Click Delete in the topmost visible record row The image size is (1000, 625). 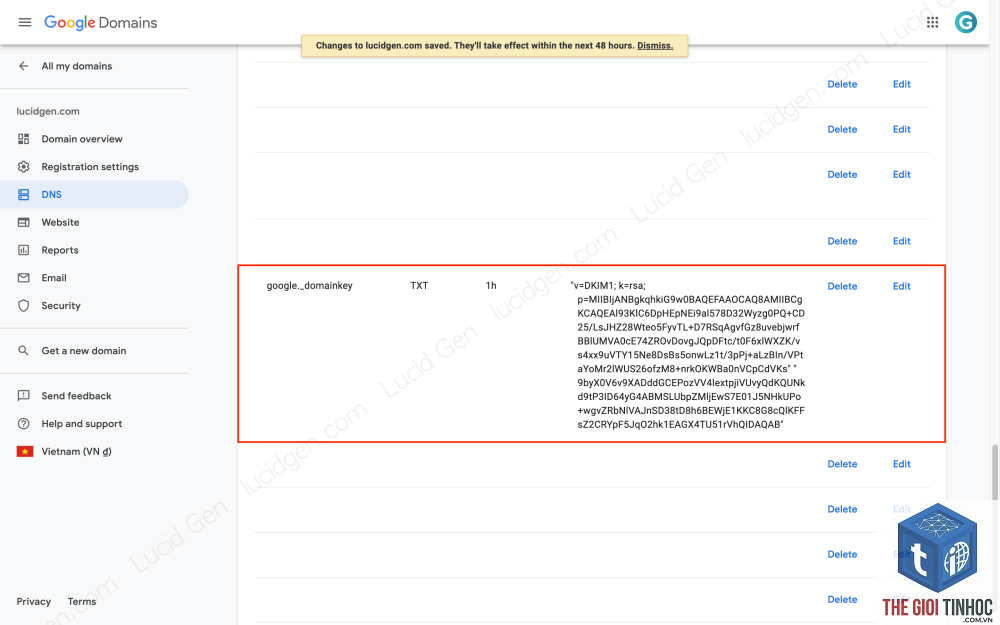click(x=842, y=84)
